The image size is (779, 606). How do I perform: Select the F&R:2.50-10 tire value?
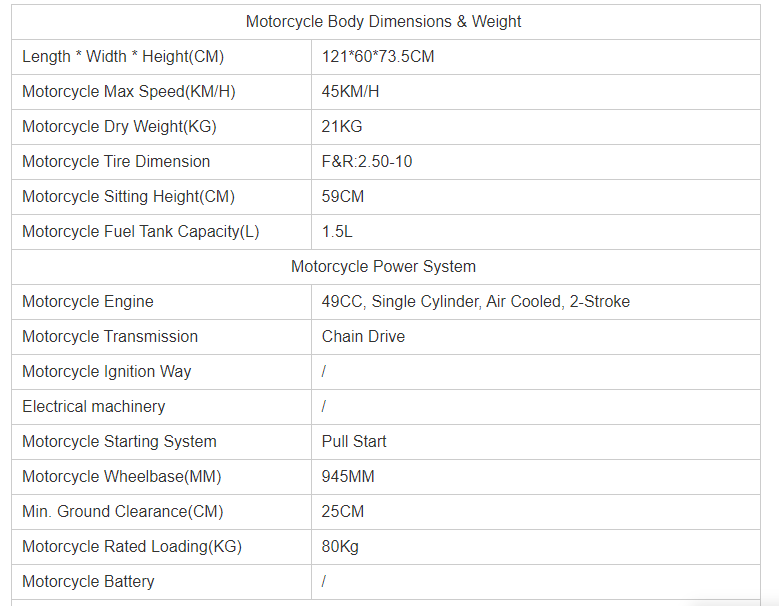click(367, 161)
